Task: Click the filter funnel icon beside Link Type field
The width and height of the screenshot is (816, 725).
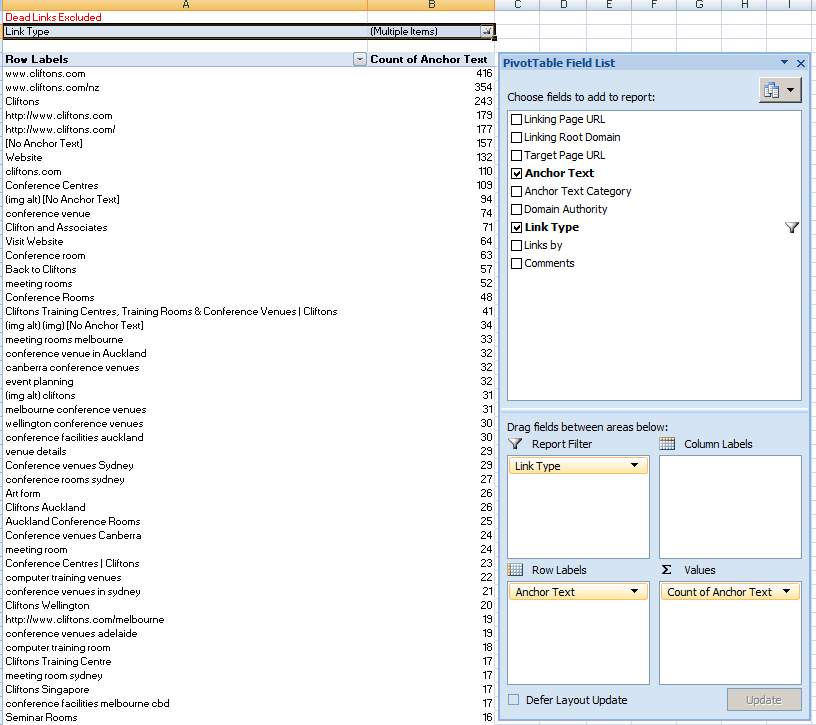Action: tap(791, 228)
